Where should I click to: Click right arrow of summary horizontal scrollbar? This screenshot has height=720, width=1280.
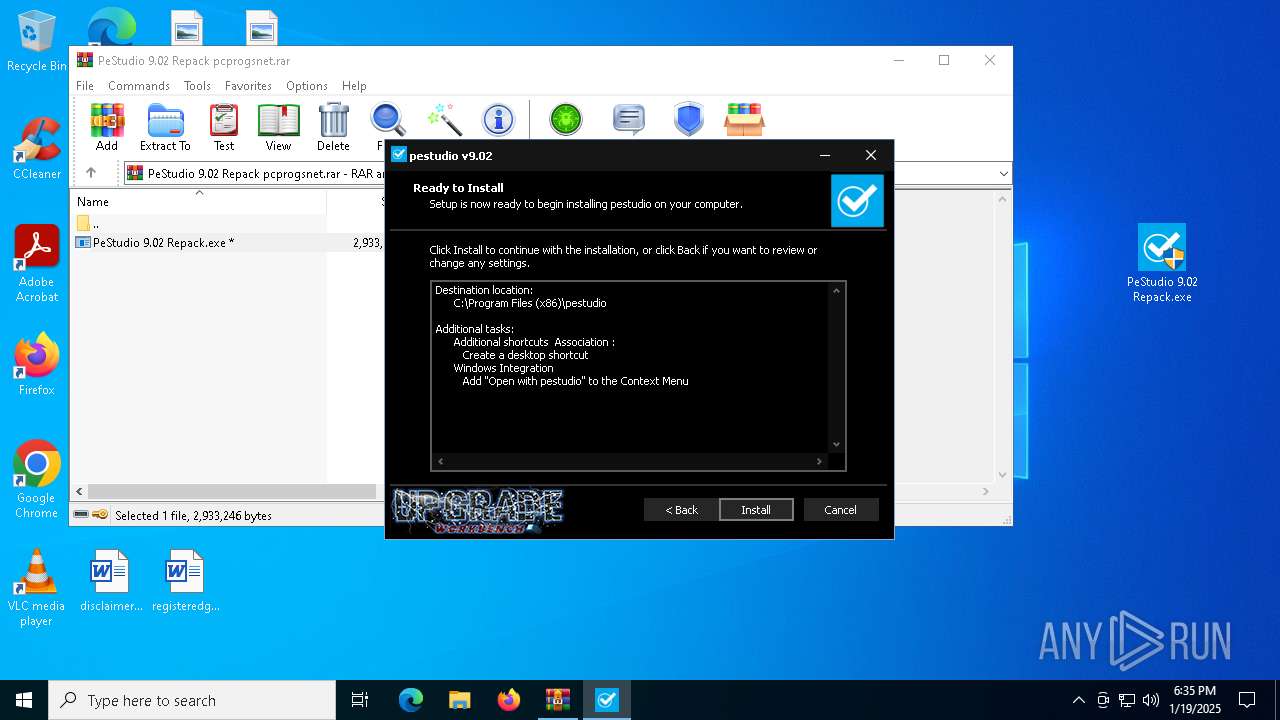coord(819,461)
